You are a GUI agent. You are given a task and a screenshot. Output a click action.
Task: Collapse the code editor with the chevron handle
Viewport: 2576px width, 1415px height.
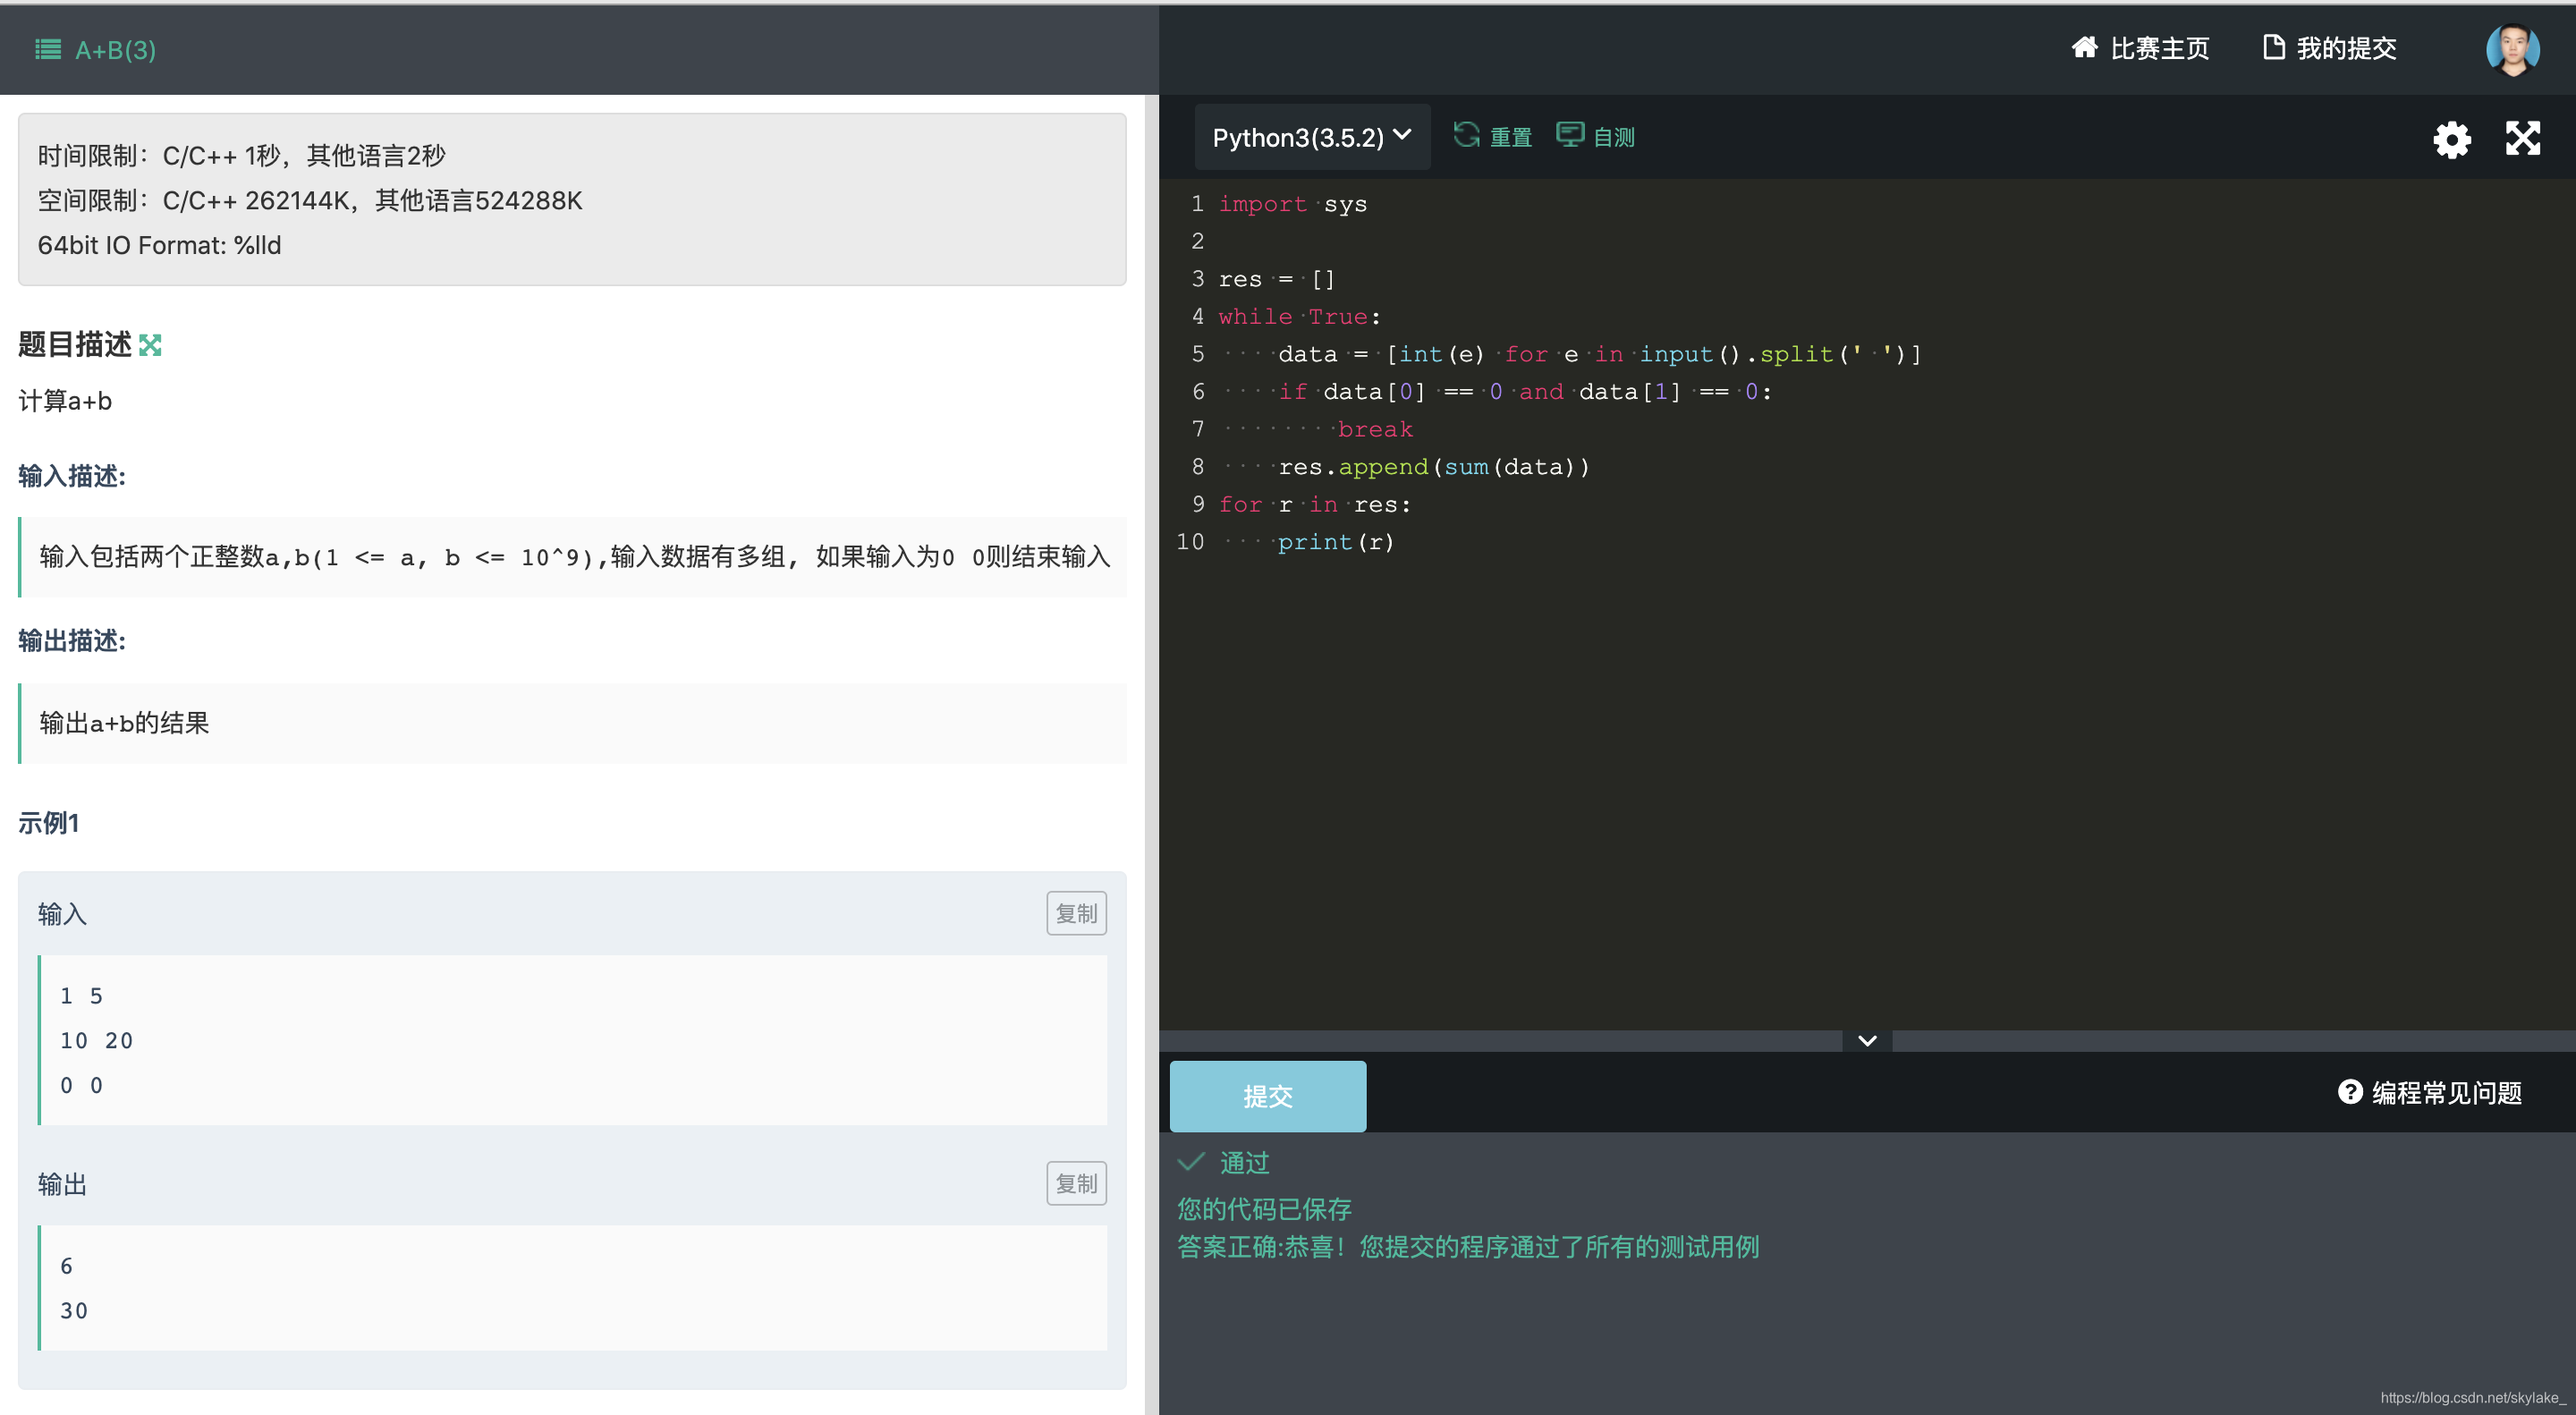click(x=1866, y=1041)
